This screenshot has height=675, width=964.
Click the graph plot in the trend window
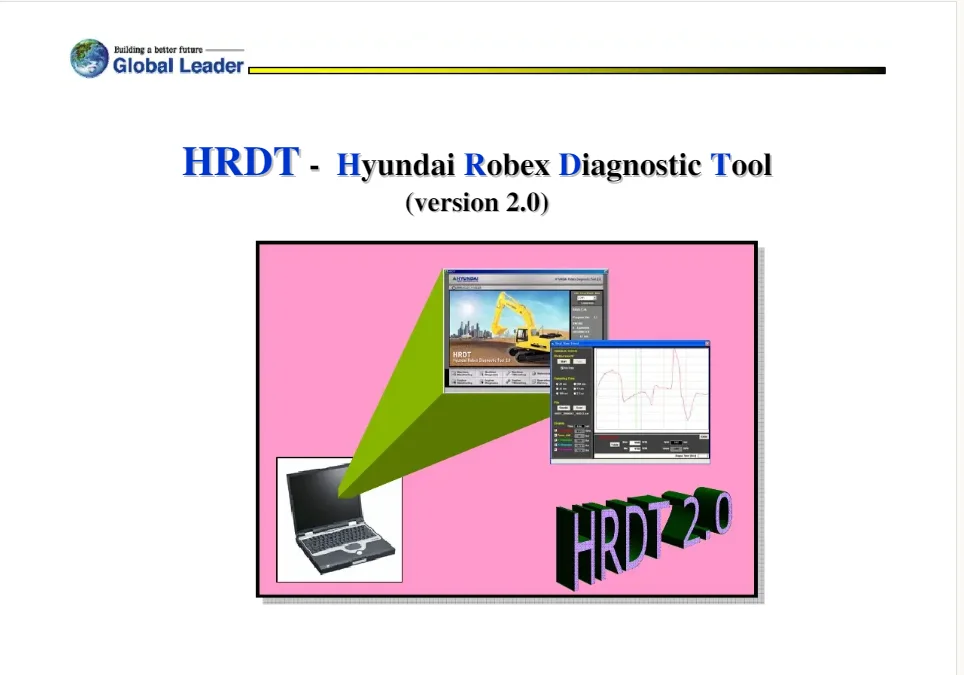click(x=651, y=389)
